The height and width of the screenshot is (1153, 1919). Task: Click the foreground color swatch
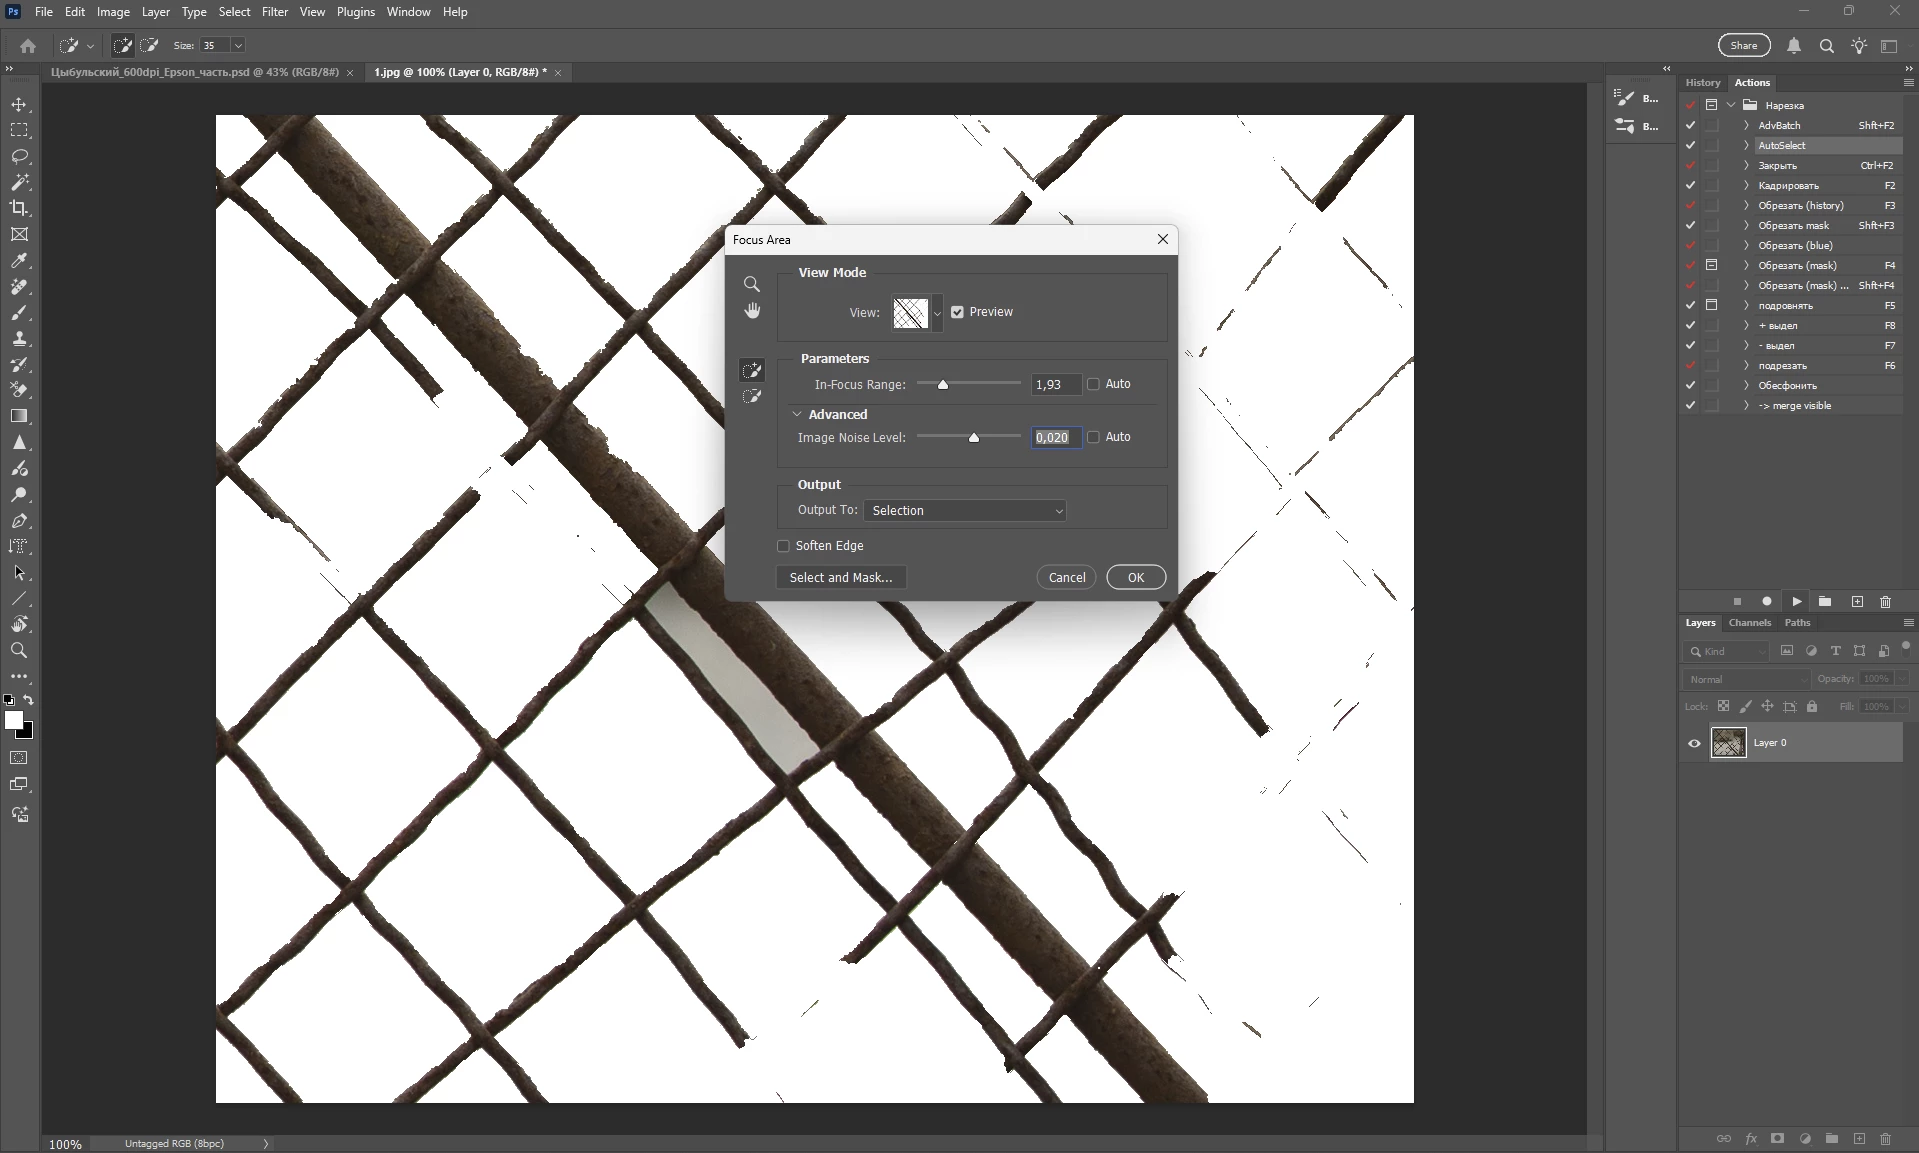(13, 721)
